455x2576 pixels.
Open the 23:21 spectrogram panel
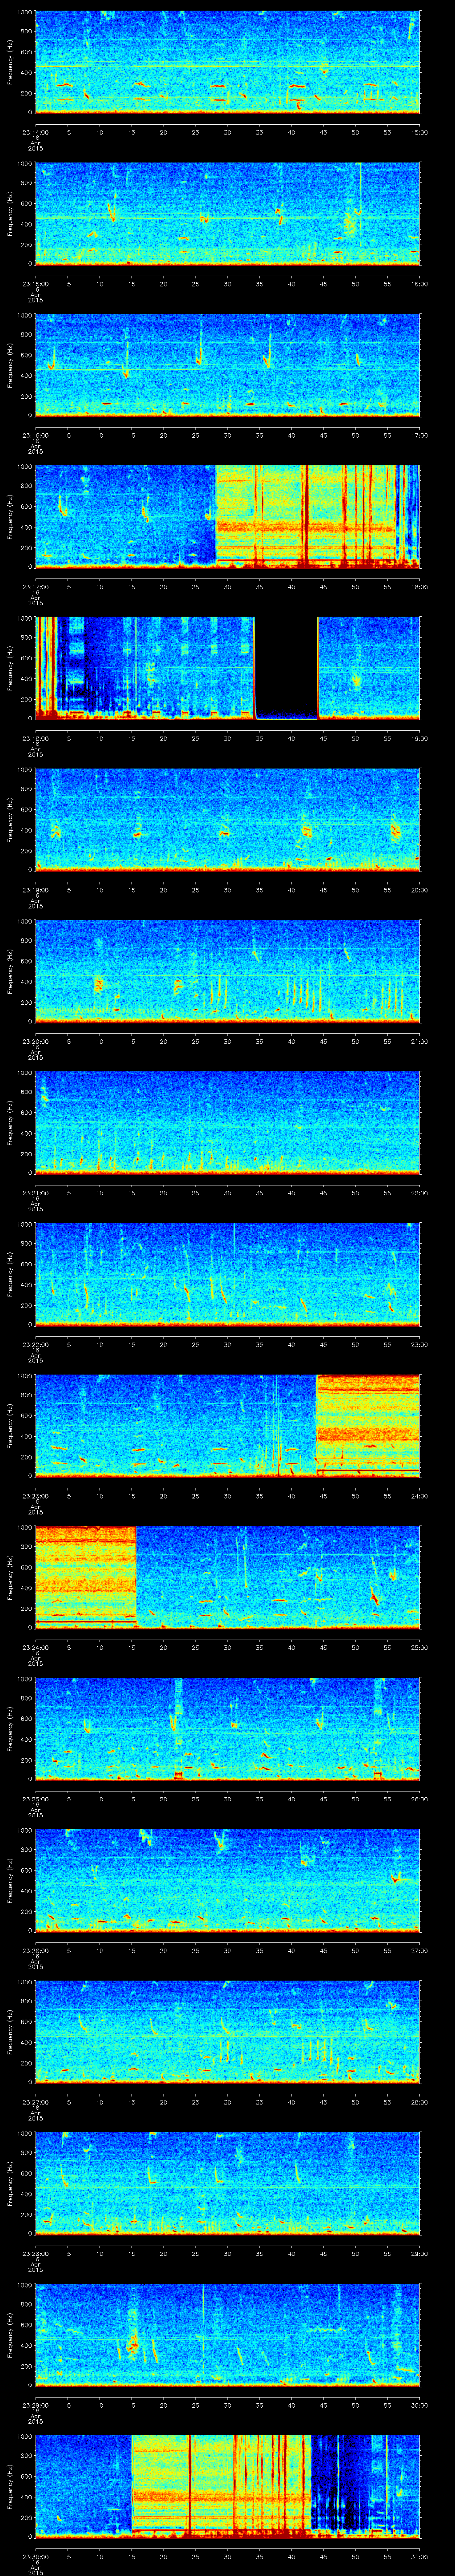click(x=227, y=1121)
